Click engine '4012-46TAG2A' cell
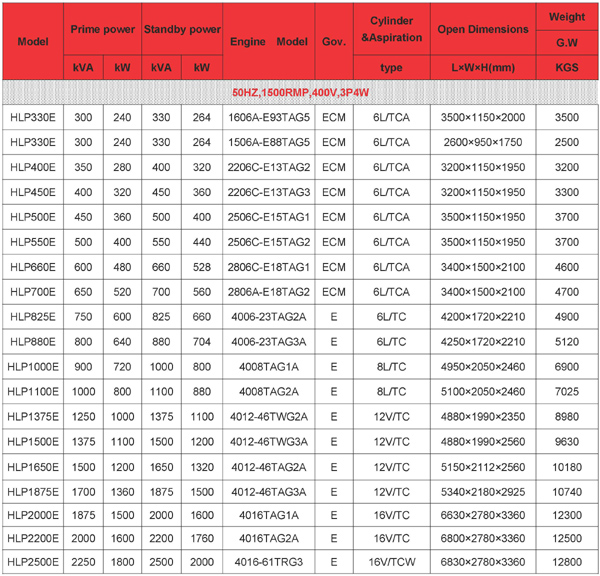Image resolution: width=600 pixels, height=576 pixels. tap(269, 467)
